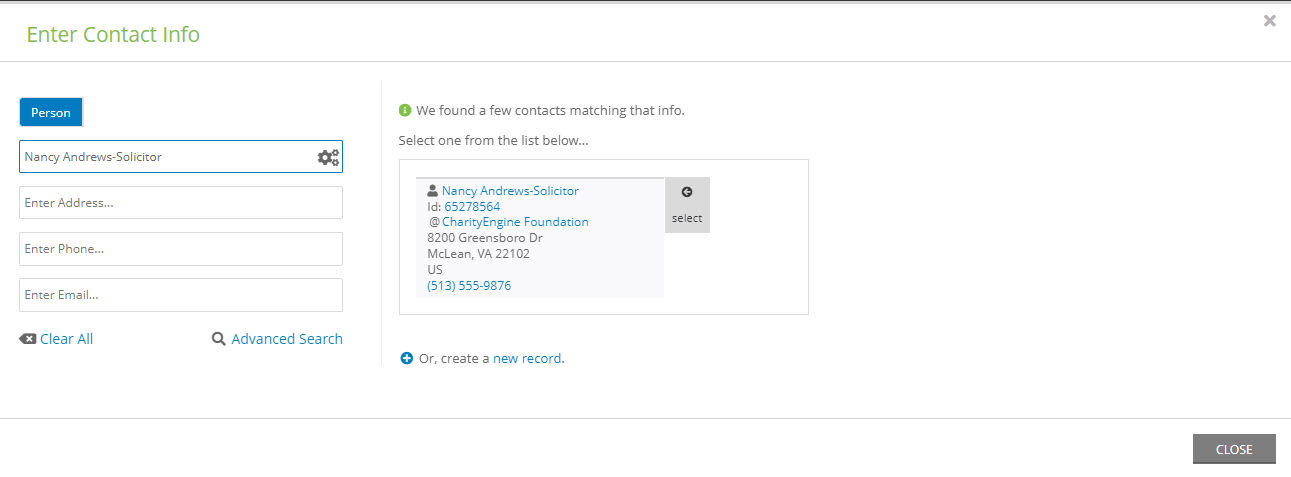This screenshot has width=1291, height=477.
Task: Close the dialog with the X icon
Action: tap(1270, 20)
